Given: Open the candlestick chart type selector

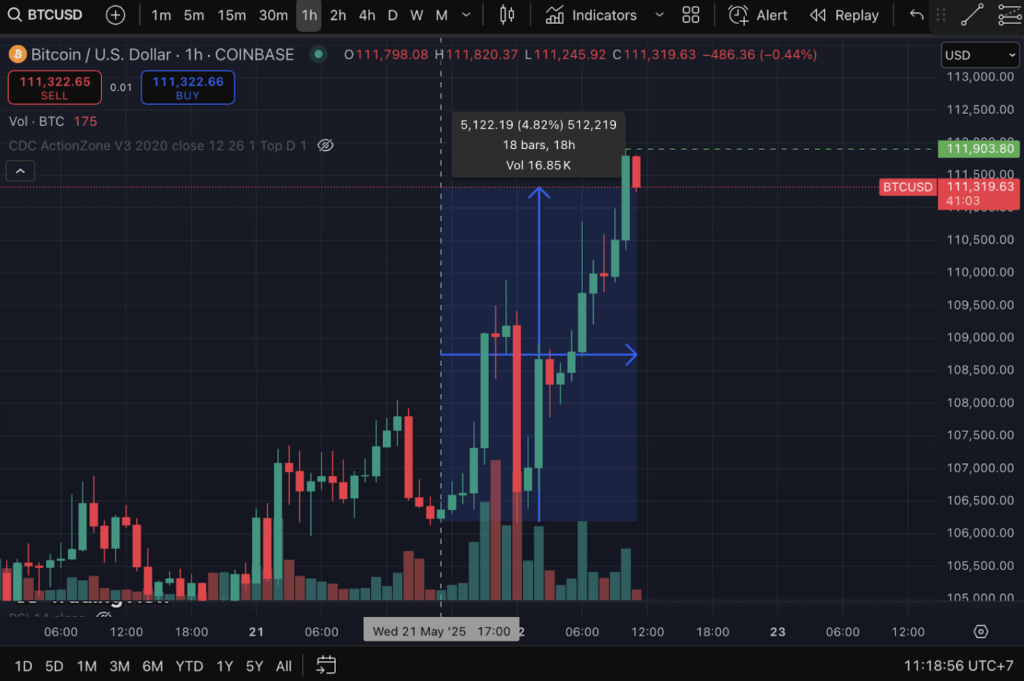Looking at the screenshot, I should (506, 15).
